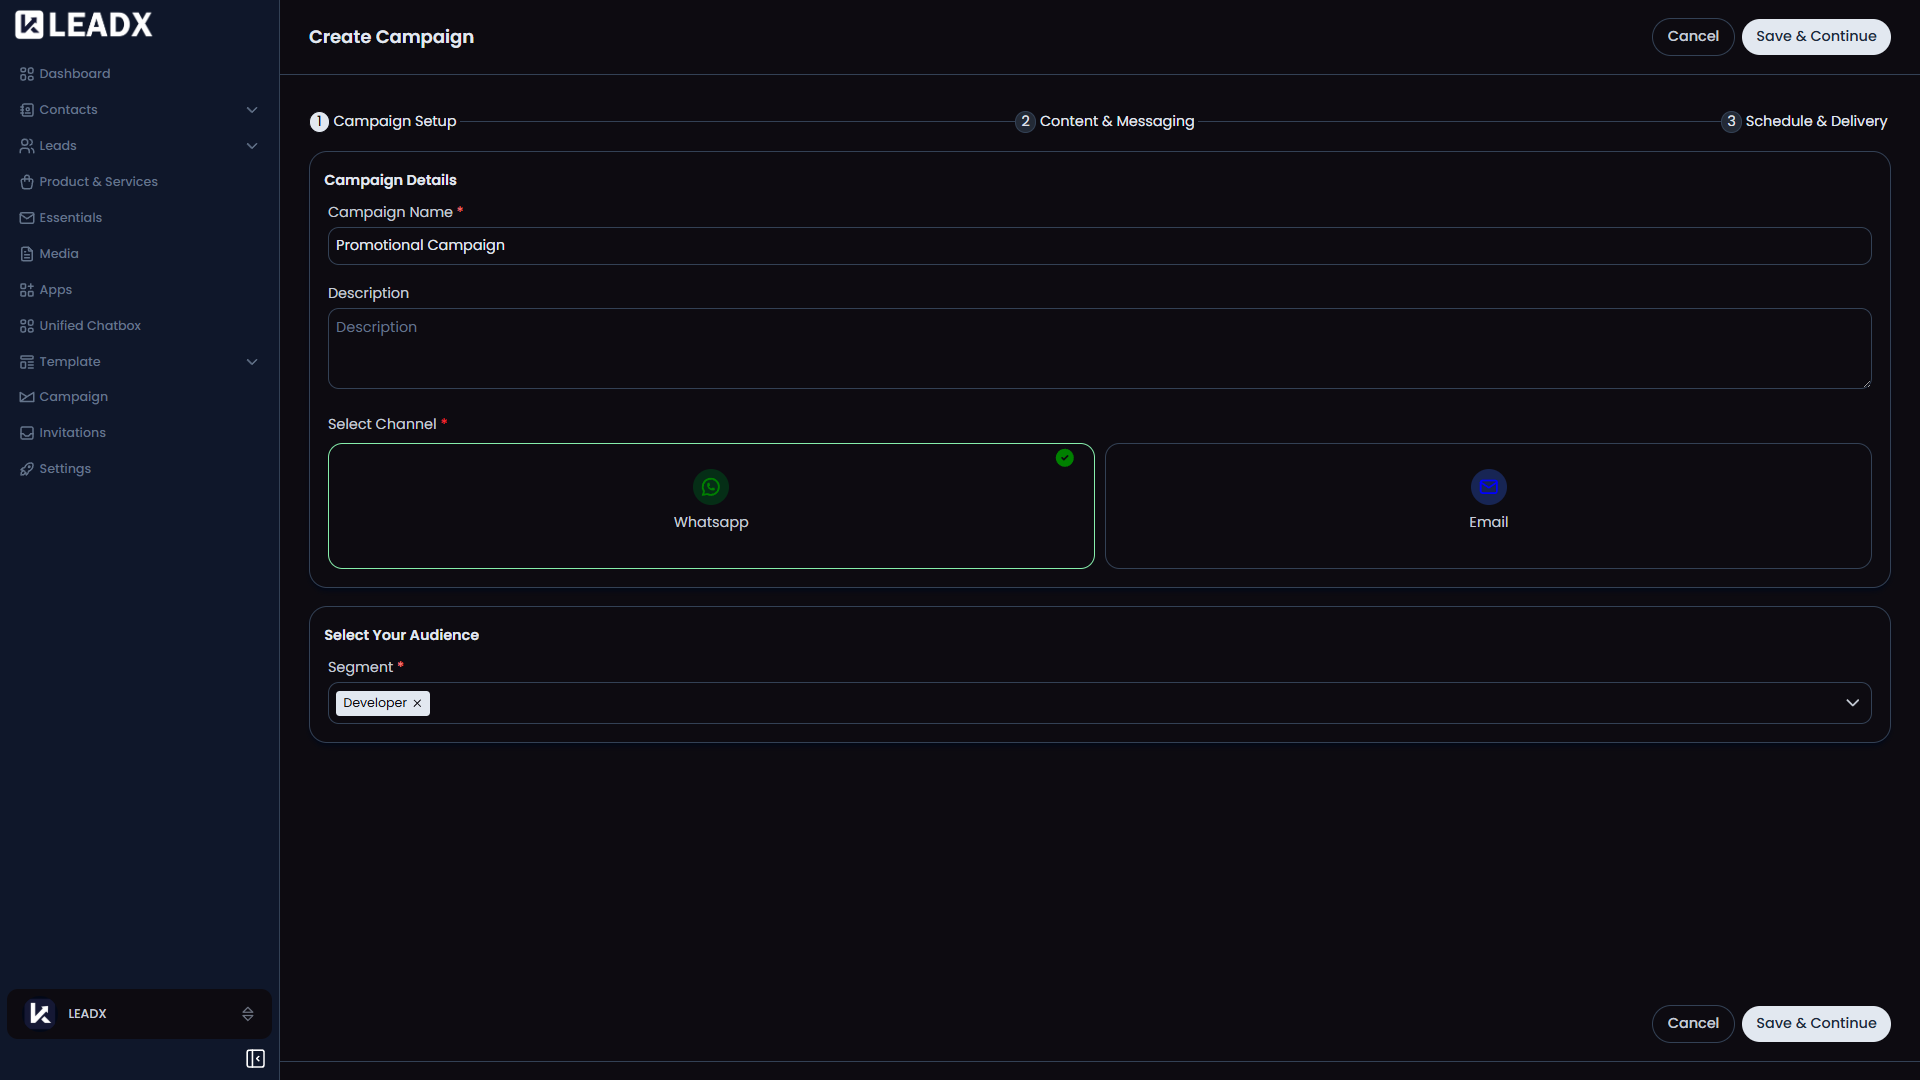Image resolution: width=1920 pixels, height=1080 pixels.
Task: Open the Media section
Action: click(58, 254)
